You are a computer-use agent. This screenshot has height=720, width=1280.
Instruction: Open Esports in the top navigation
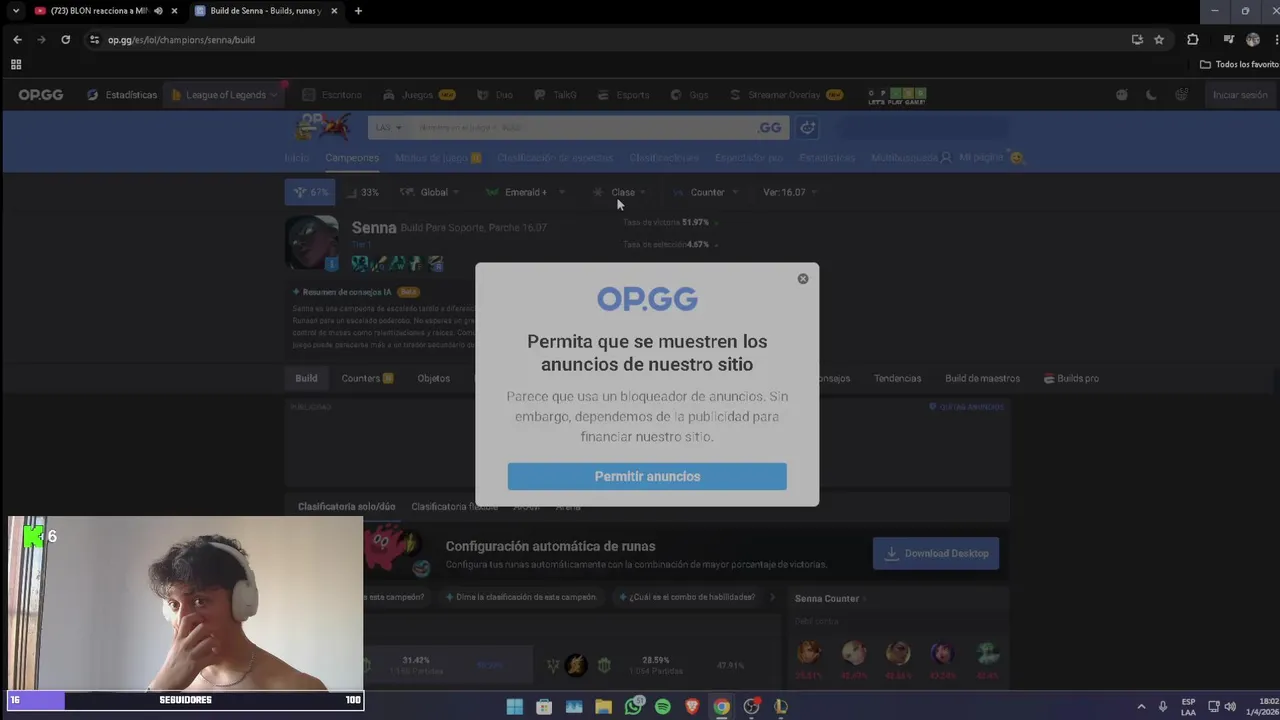point(623,95)
